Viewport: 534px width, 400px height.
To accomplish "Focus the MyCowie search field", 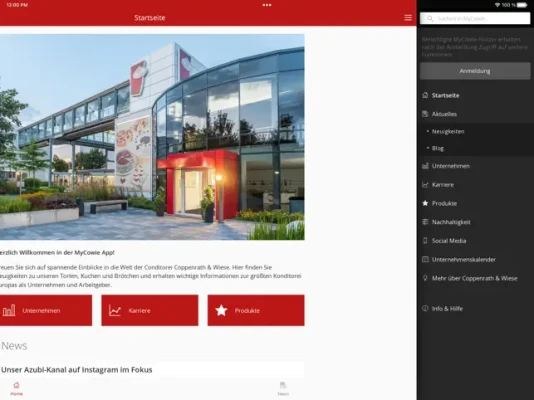I will 475,18.
